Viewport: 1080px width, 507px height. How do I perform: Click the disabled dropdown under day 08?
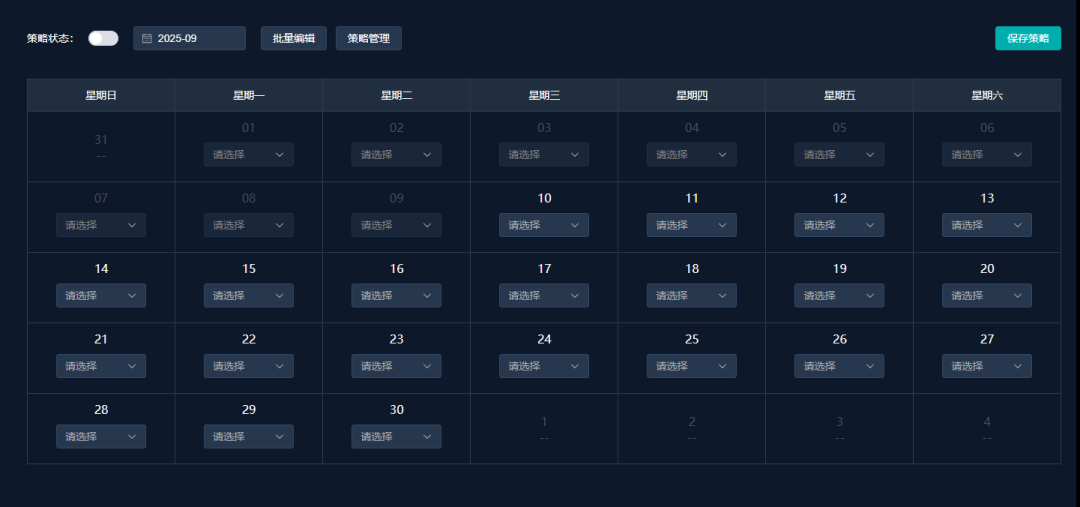[249, 225]
